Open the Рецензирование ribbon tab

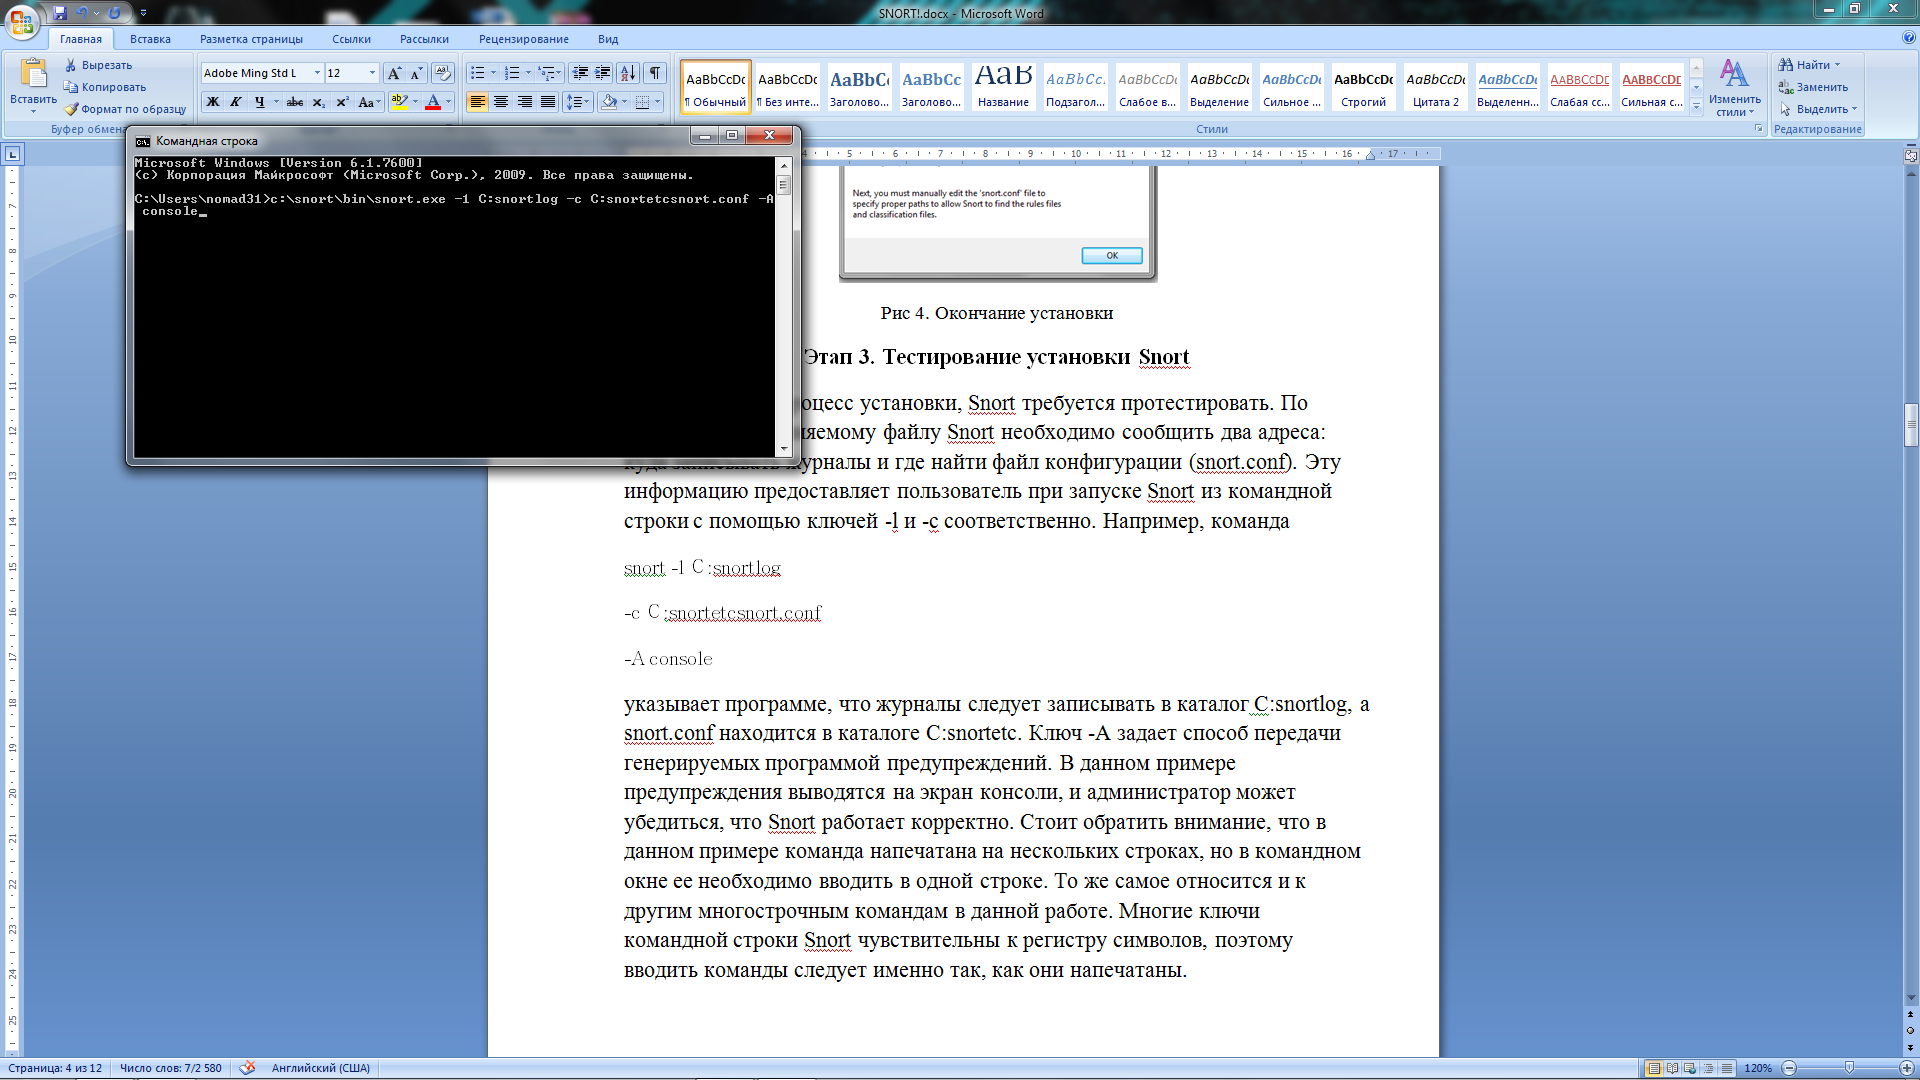click(x=523, y=39)
